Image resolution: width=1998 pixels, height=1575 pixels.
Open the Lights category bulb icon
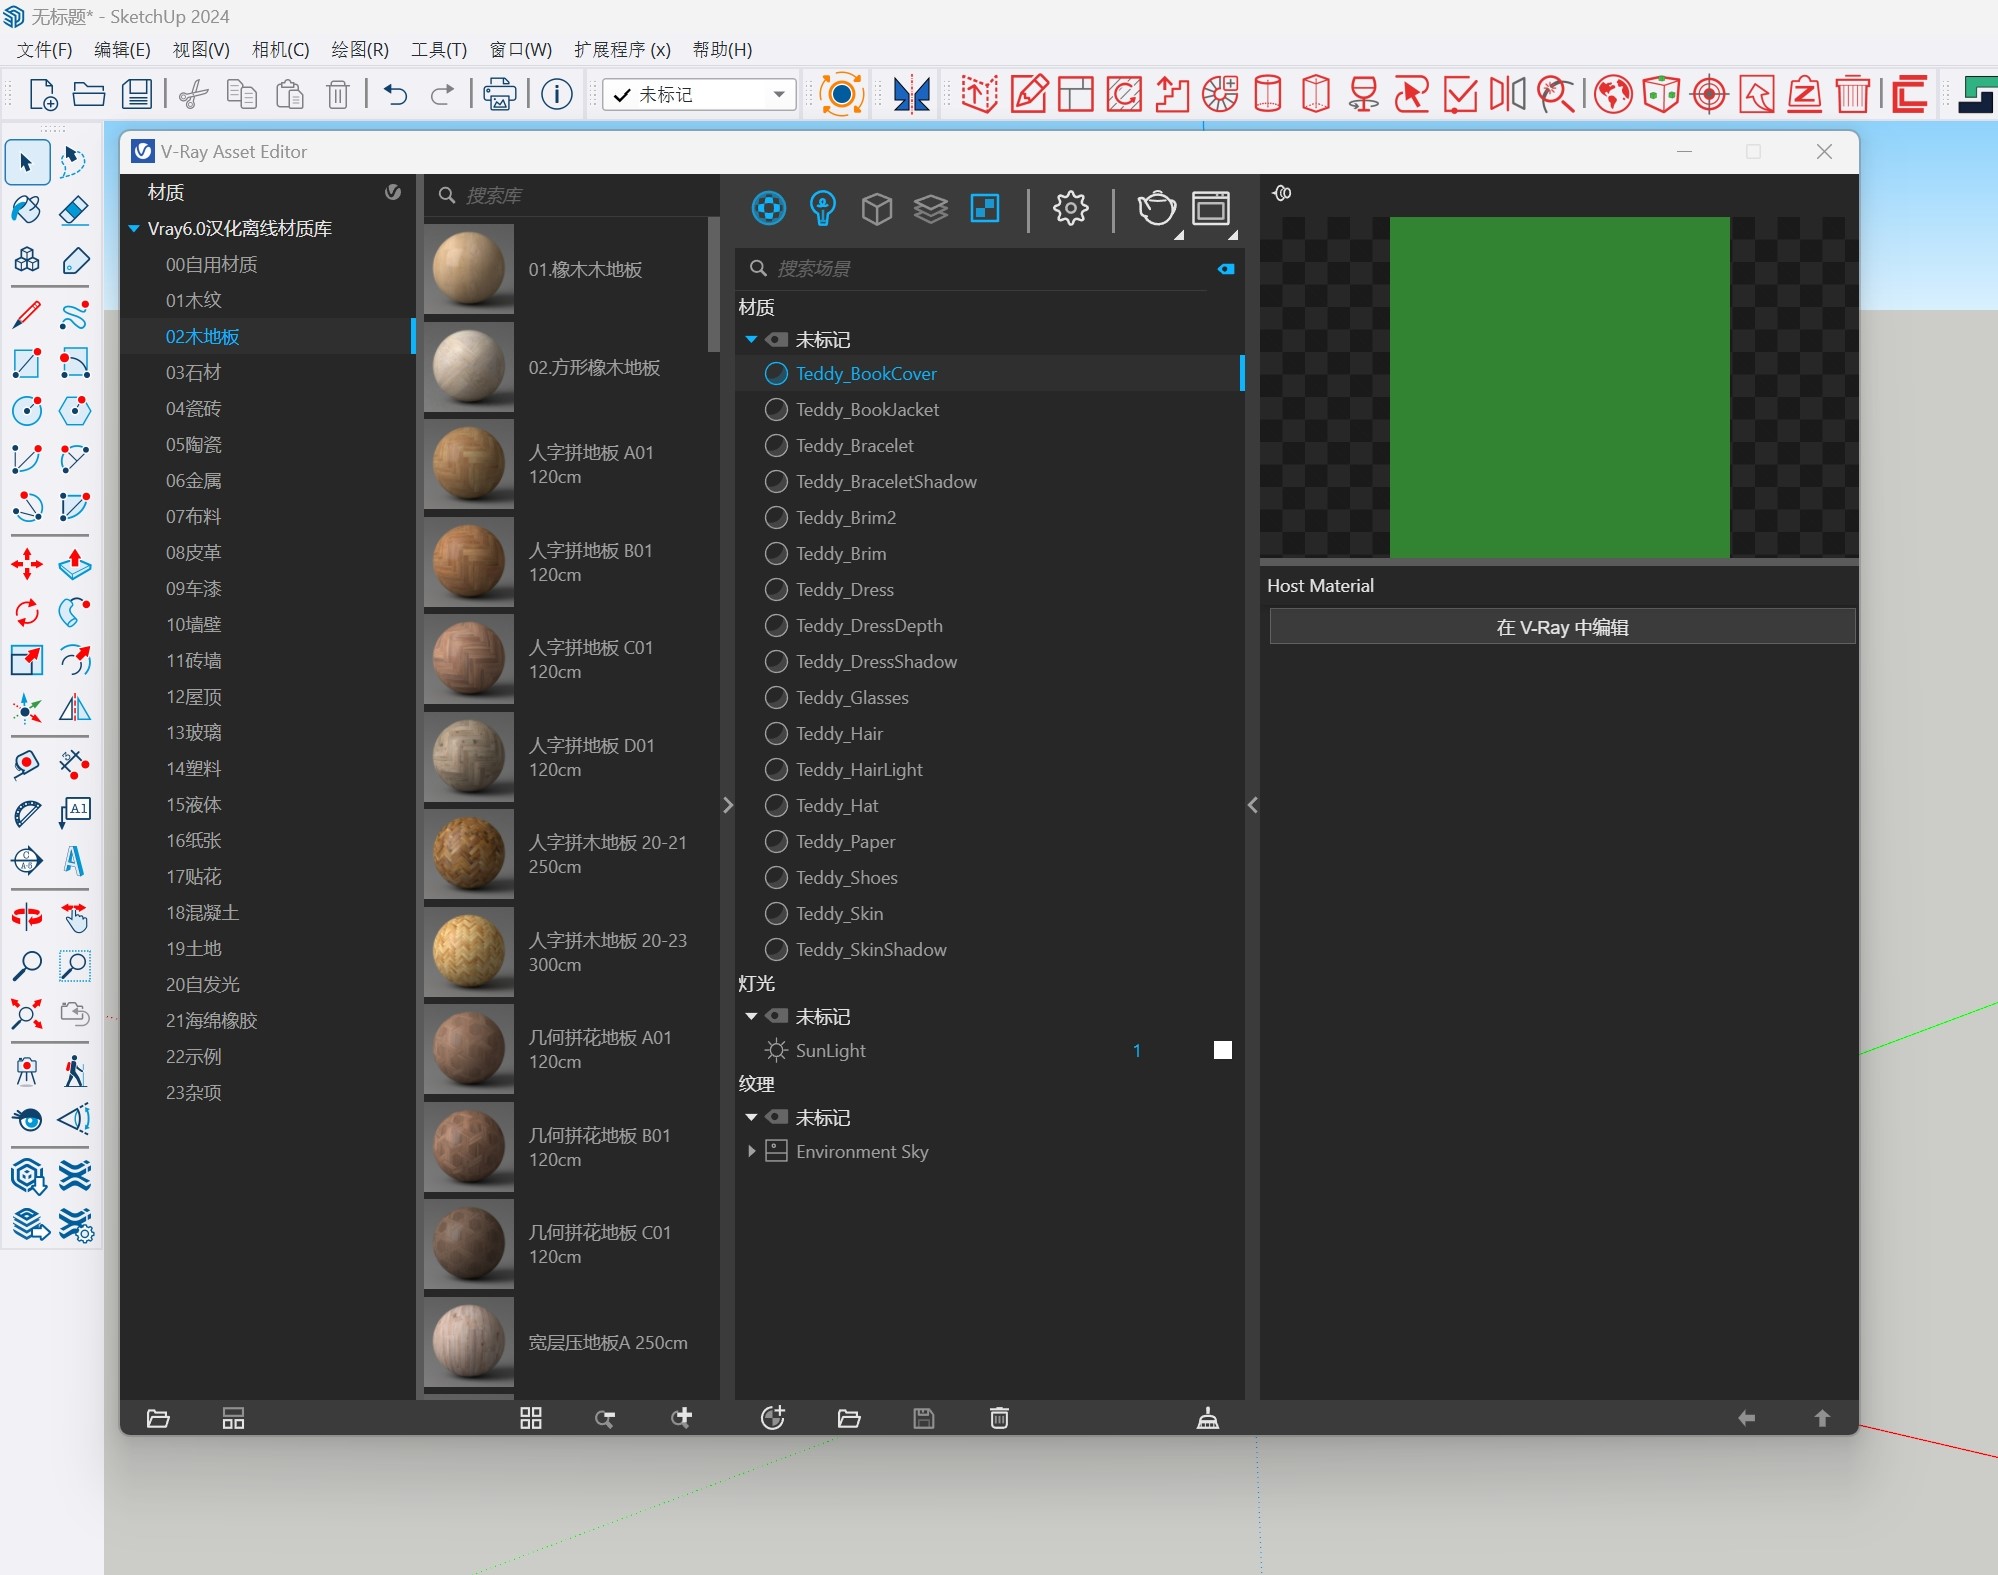tap(822, 208)
